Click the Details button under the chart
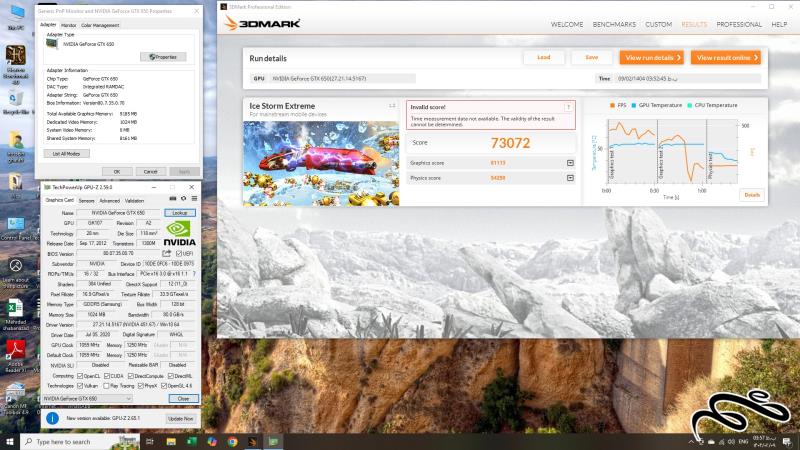The width and height of the screenshot is (800, 450). click(x=752, y=195)
